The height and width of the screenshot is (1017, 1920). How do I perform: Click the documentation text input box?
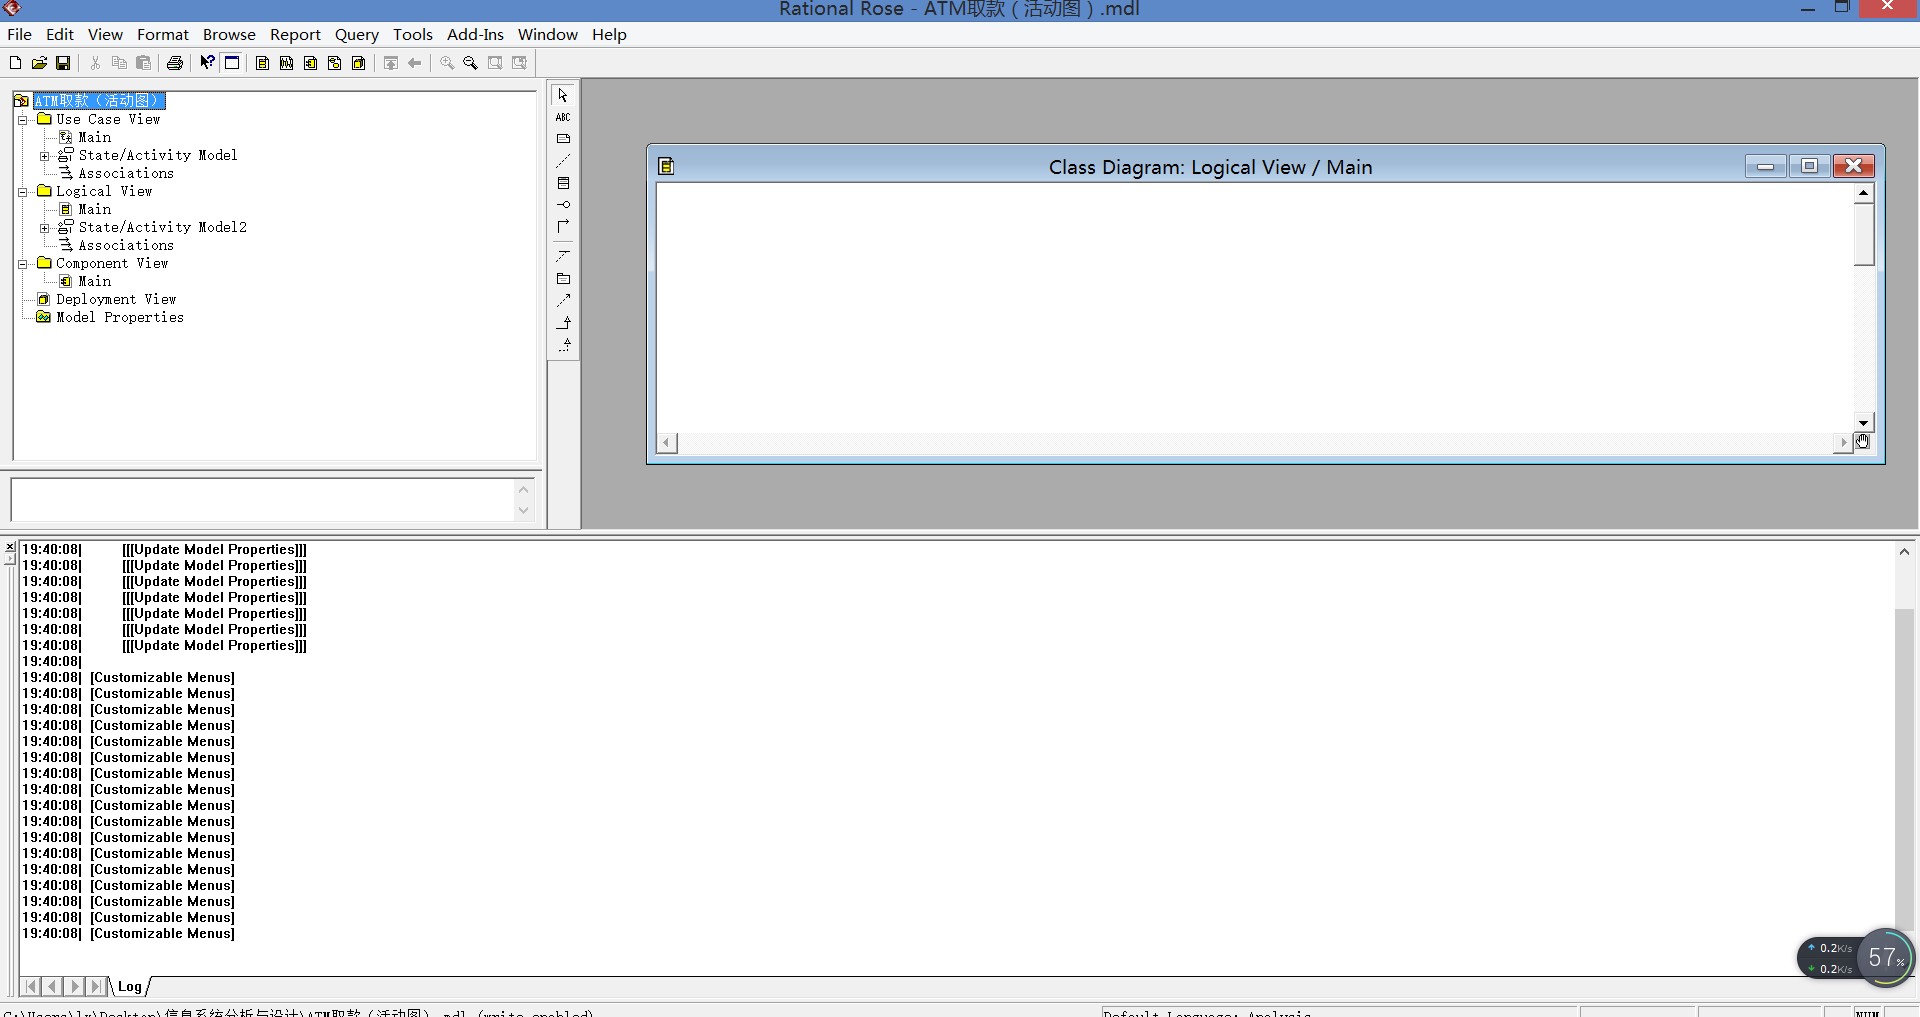(x=263, y=499)
